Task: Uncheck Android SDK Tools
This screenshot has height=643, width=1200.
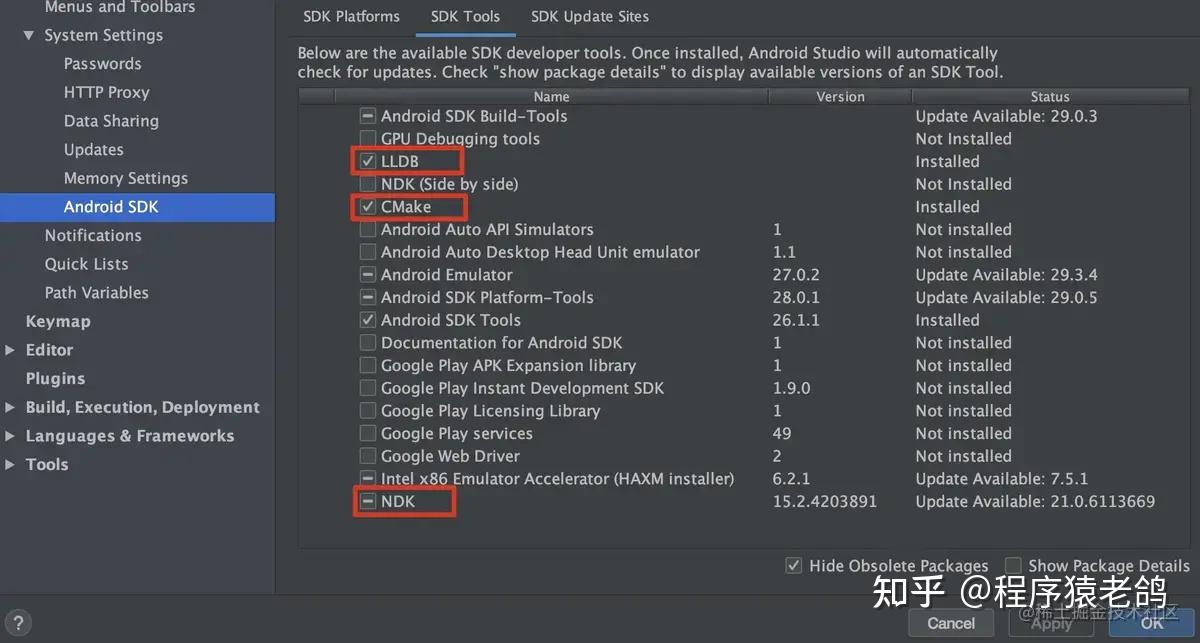Action: coord(368,320)
